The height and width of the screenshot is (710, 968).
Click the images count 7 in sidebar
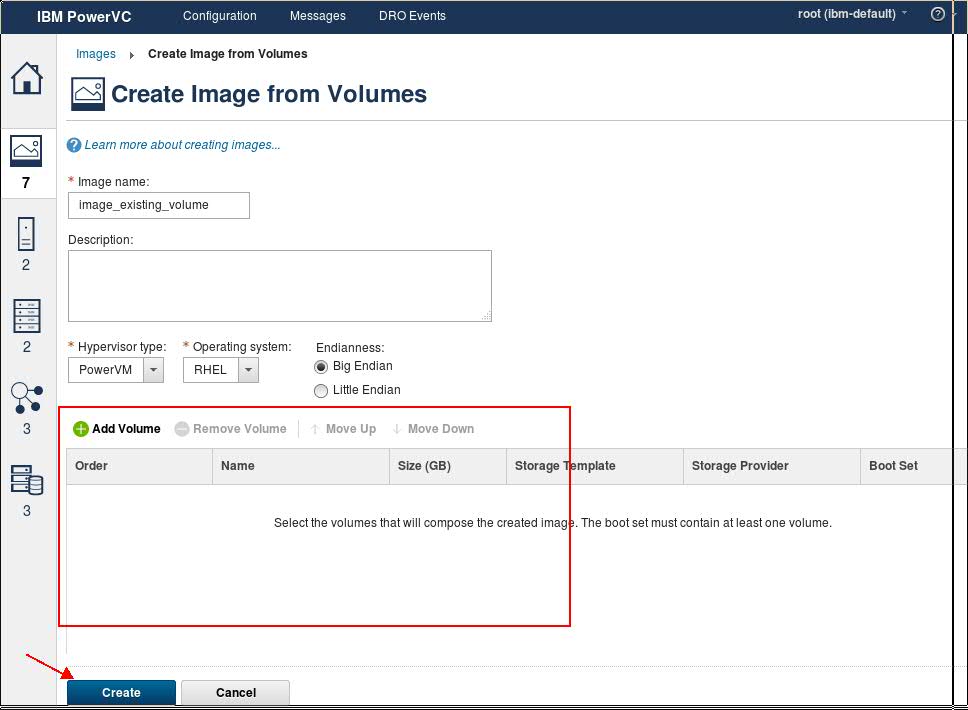(26, 183)
